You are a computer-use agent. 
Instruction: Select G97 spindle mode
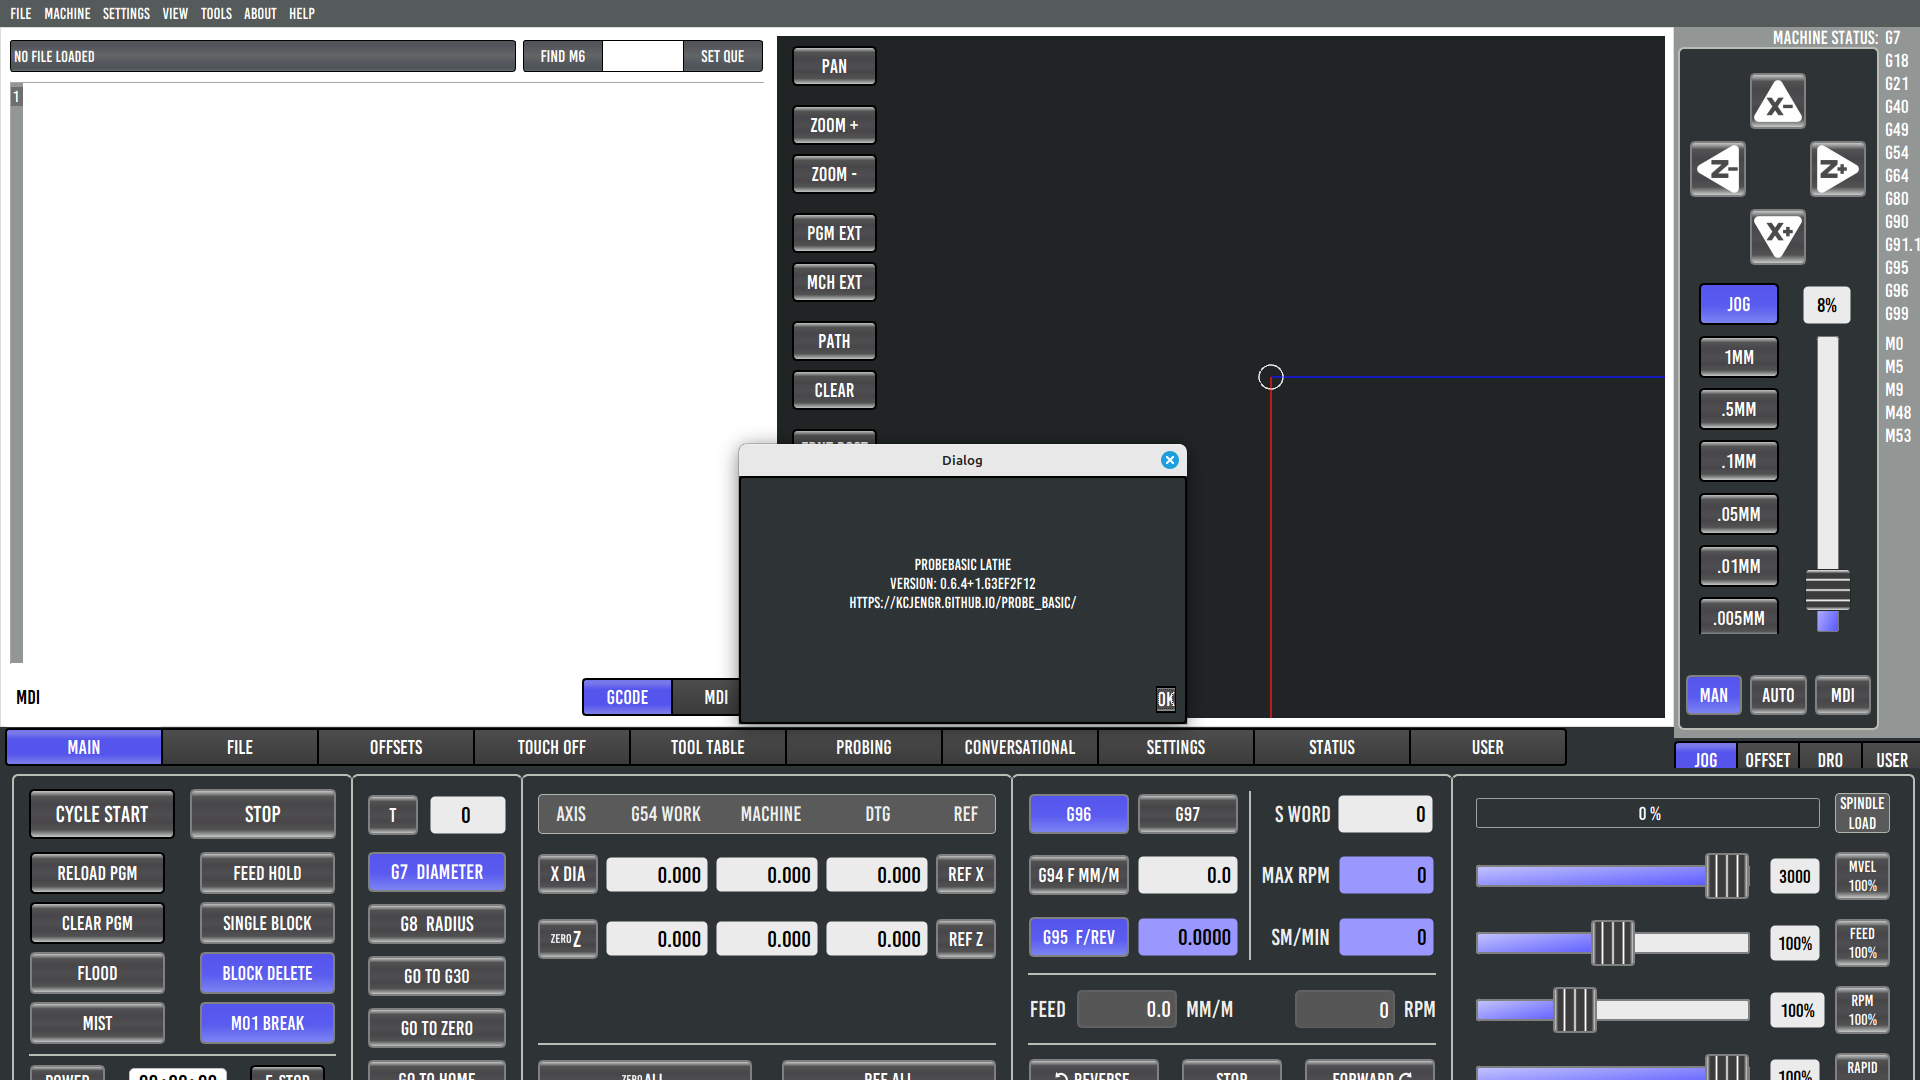pos(1187,814)
